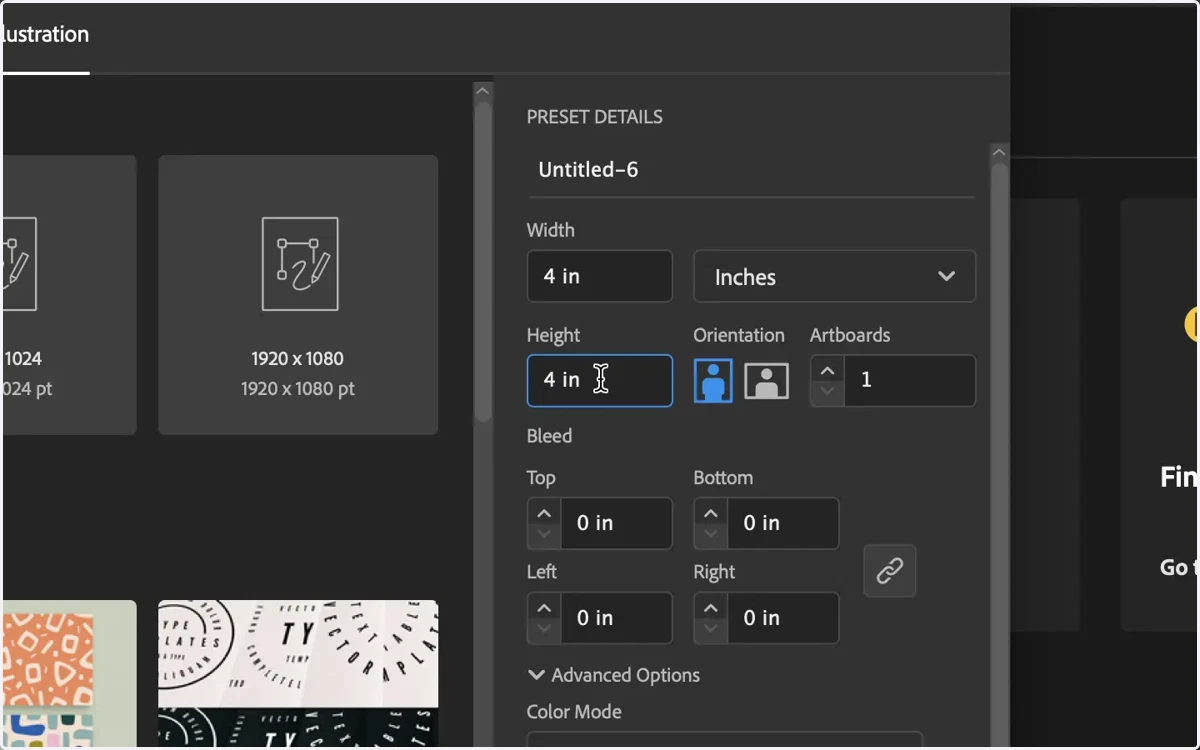
Task: Select landscape orientation icon
Action: click(766, 381)
